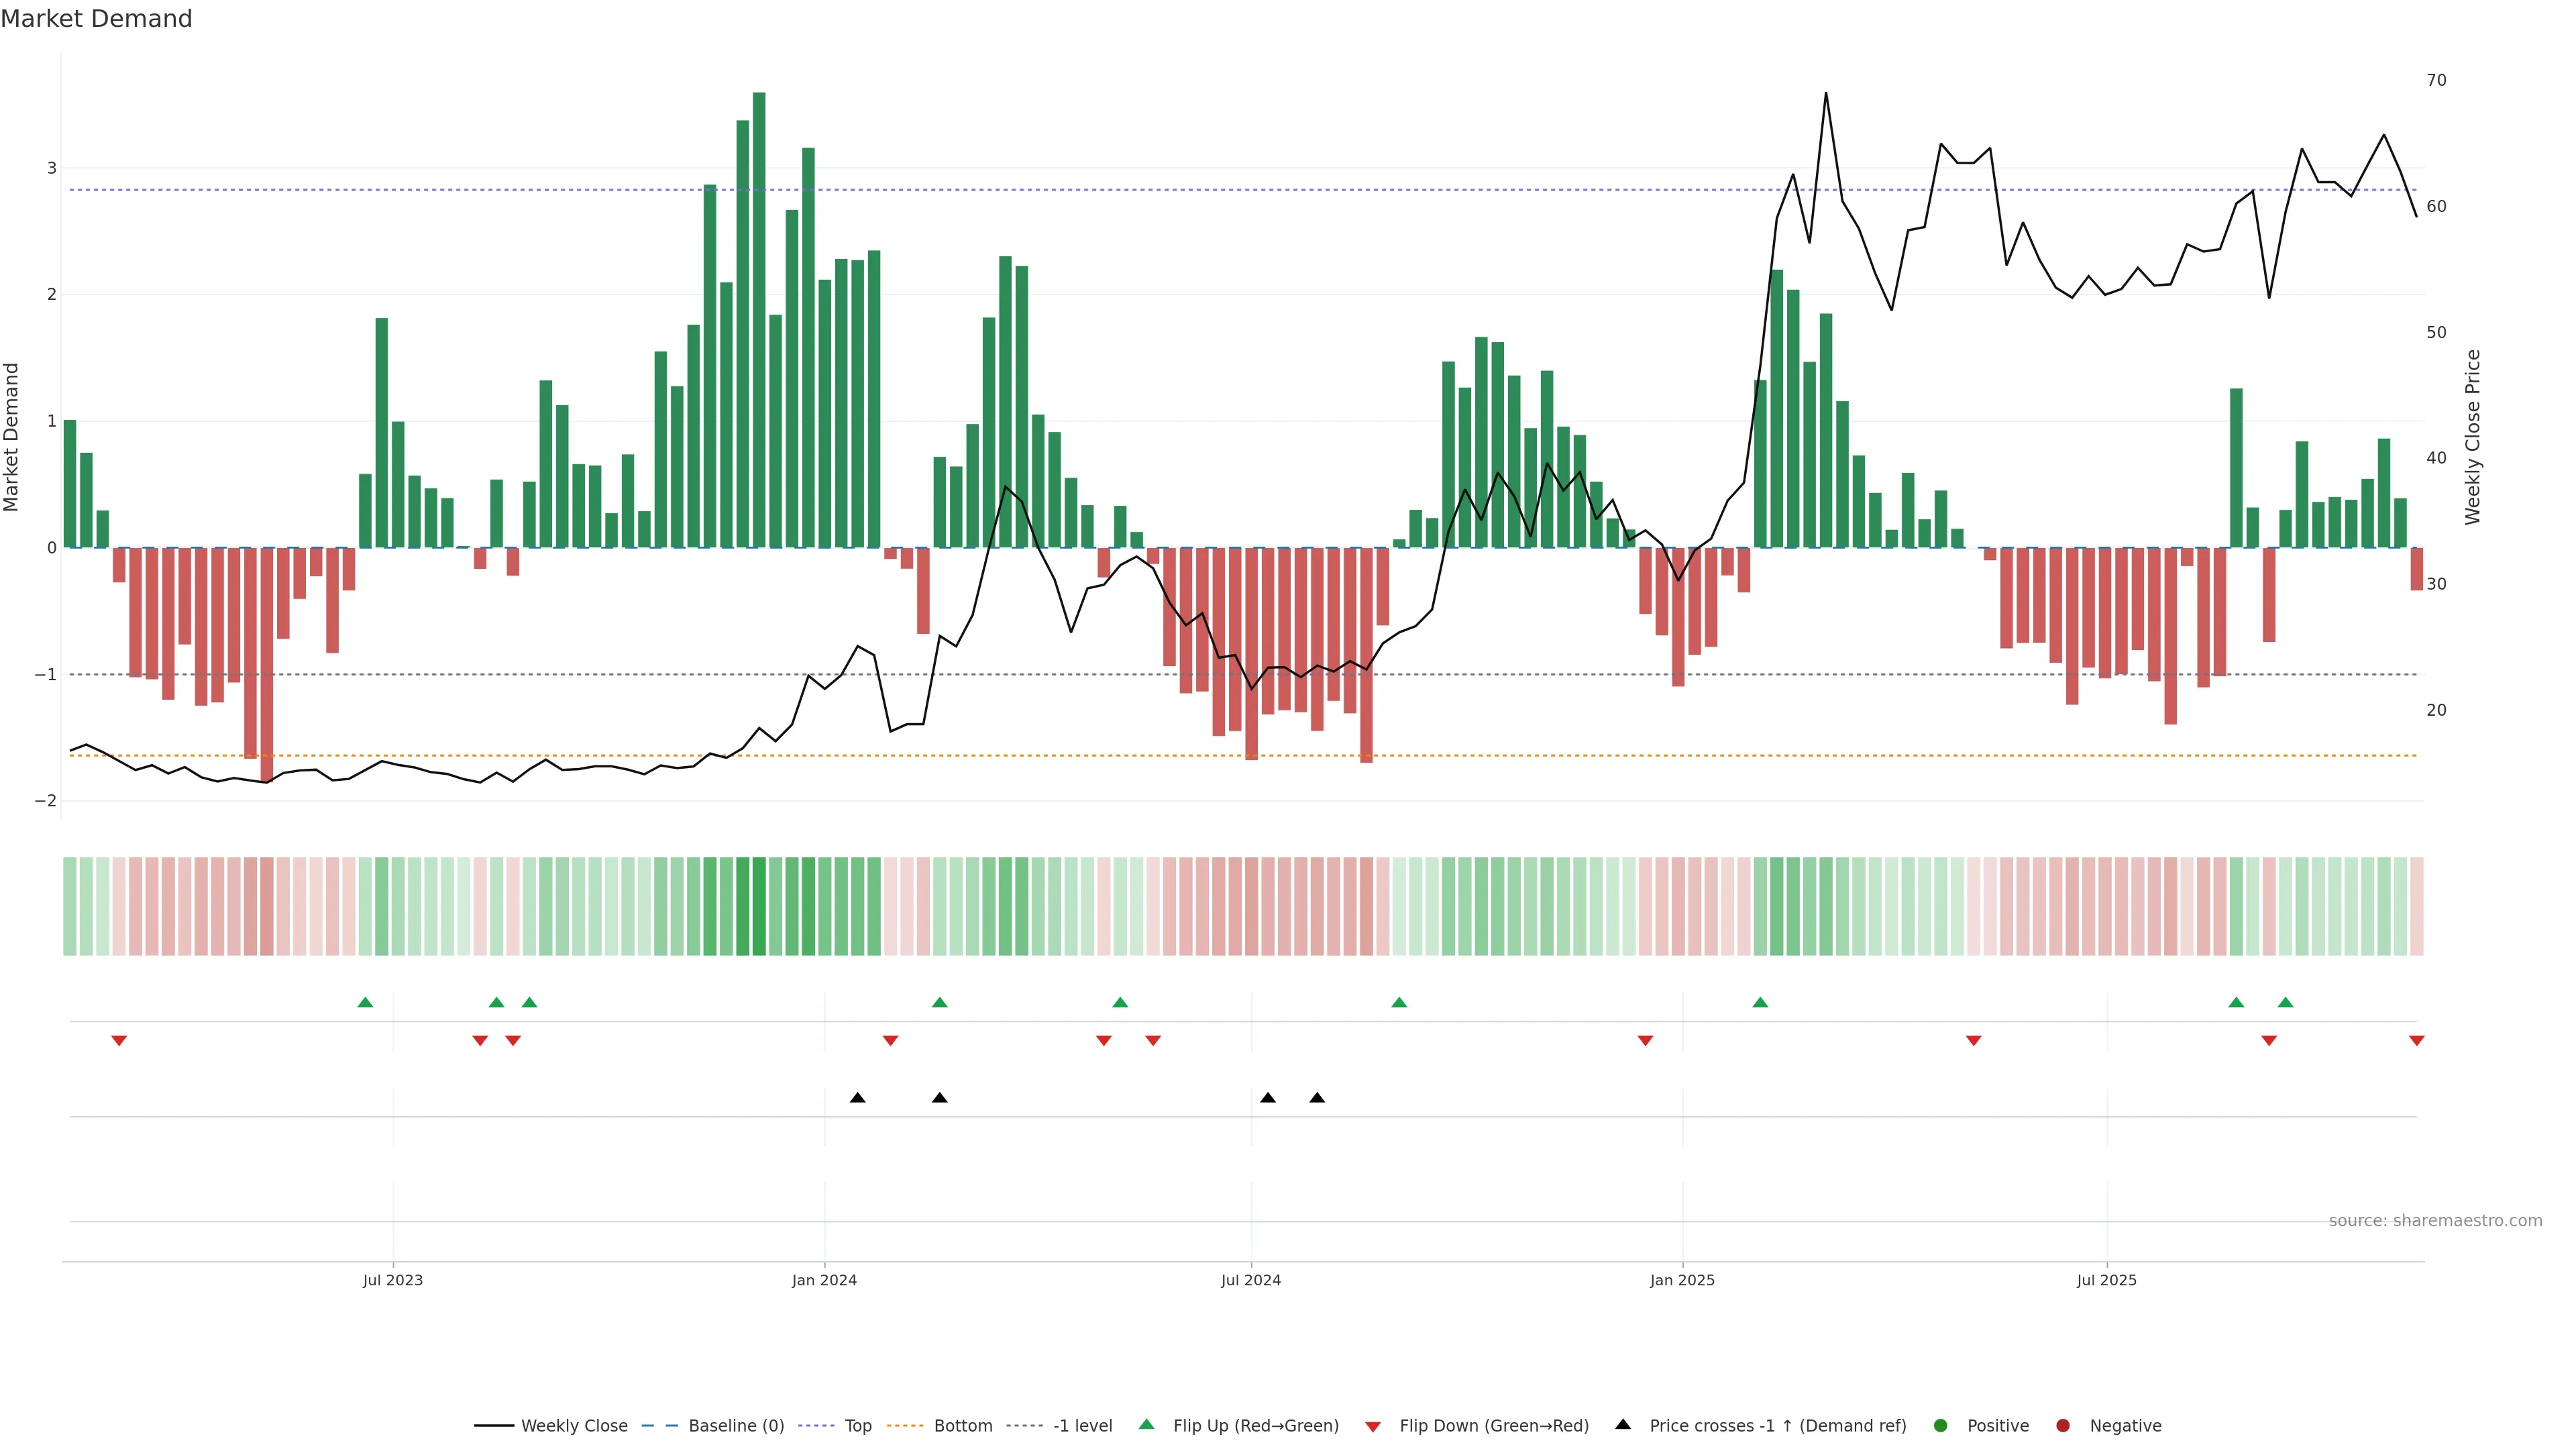Click the darkest green heatmap cell
Viewport: 2576px width, 1449px height.
[x=759, y=906]
